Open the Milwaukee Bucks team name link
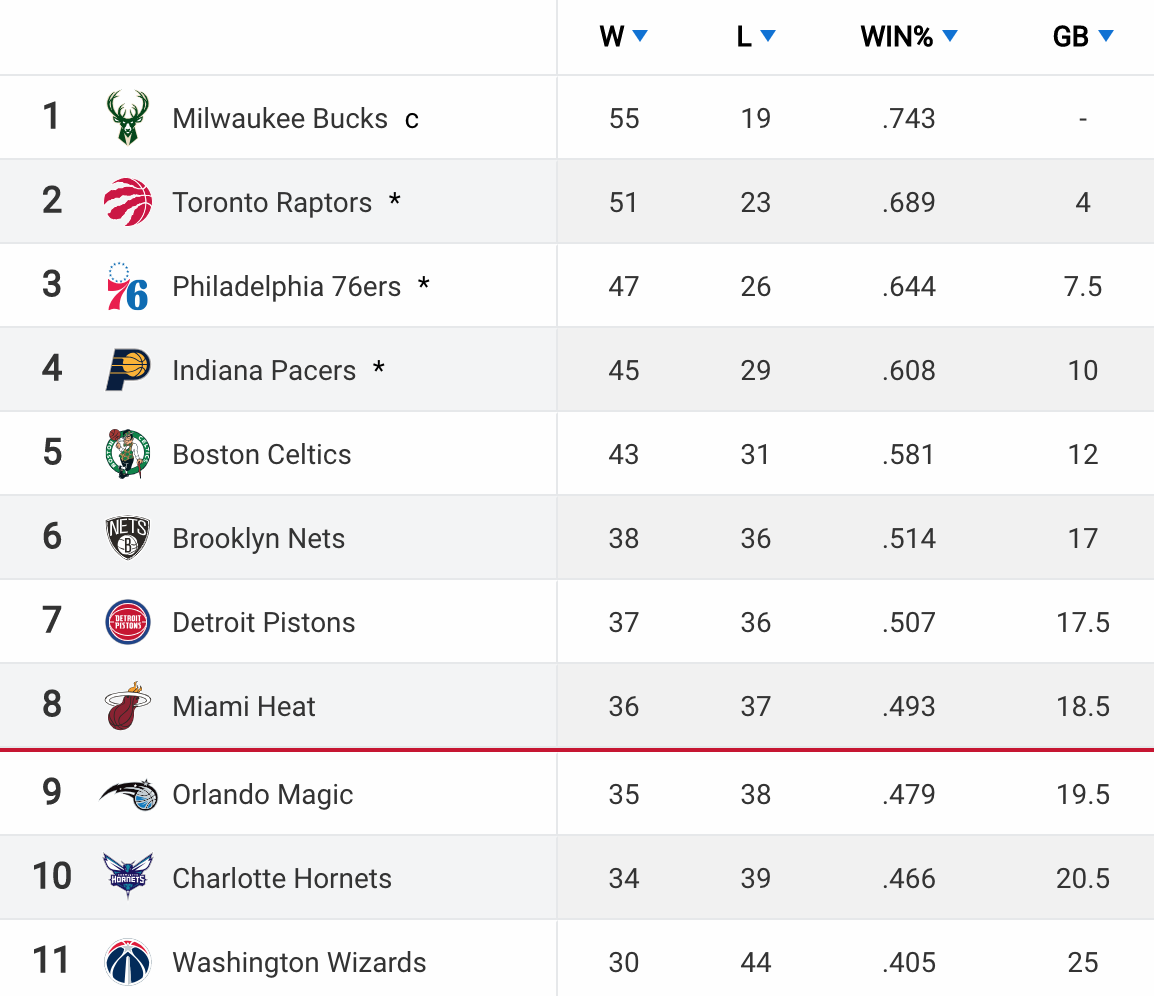Screen dimensions: 1154x996 tap(280, 118)
